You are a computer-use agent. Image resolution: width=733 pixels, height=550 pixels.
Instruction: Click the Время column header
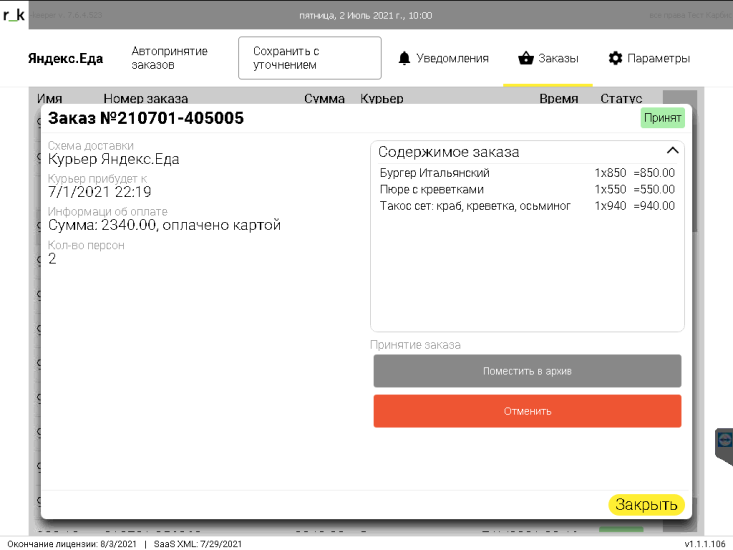[x=559, y=98]
